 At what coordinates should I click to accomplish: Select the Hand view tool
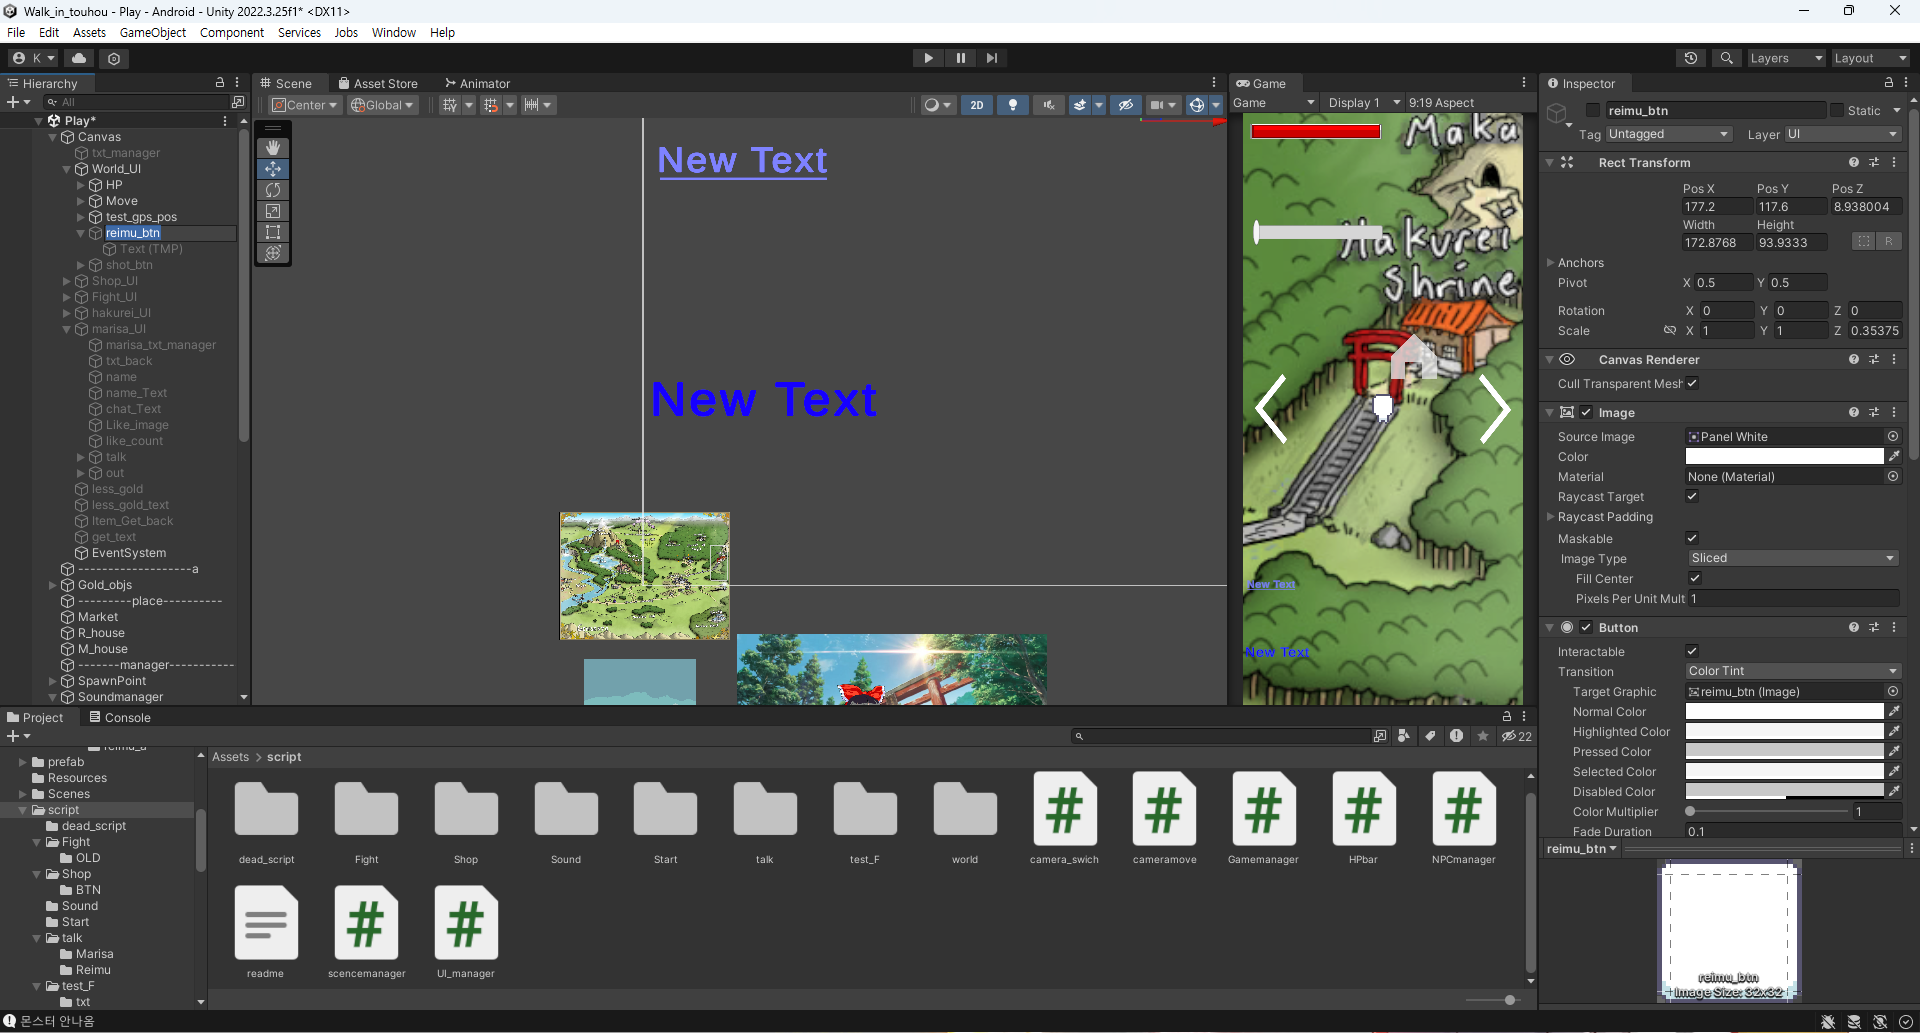pos(273,148)
